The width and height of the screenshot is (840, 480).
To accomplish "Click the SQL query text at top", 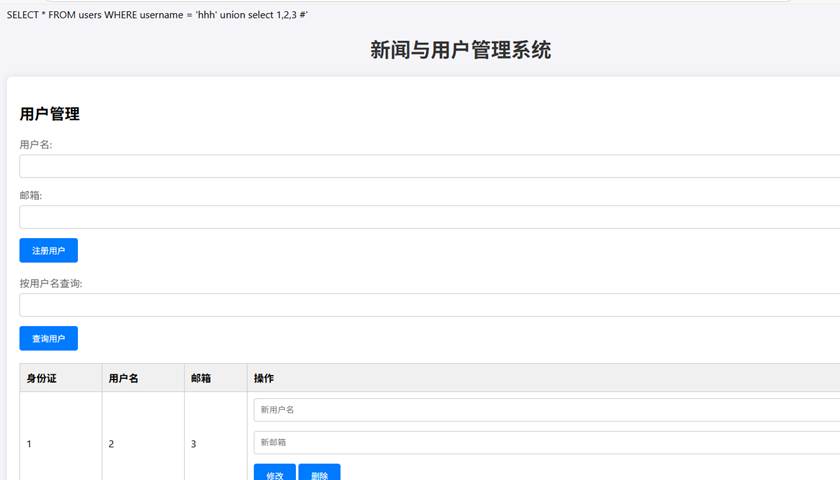I will pyautogui.click(x=158, y=15).
